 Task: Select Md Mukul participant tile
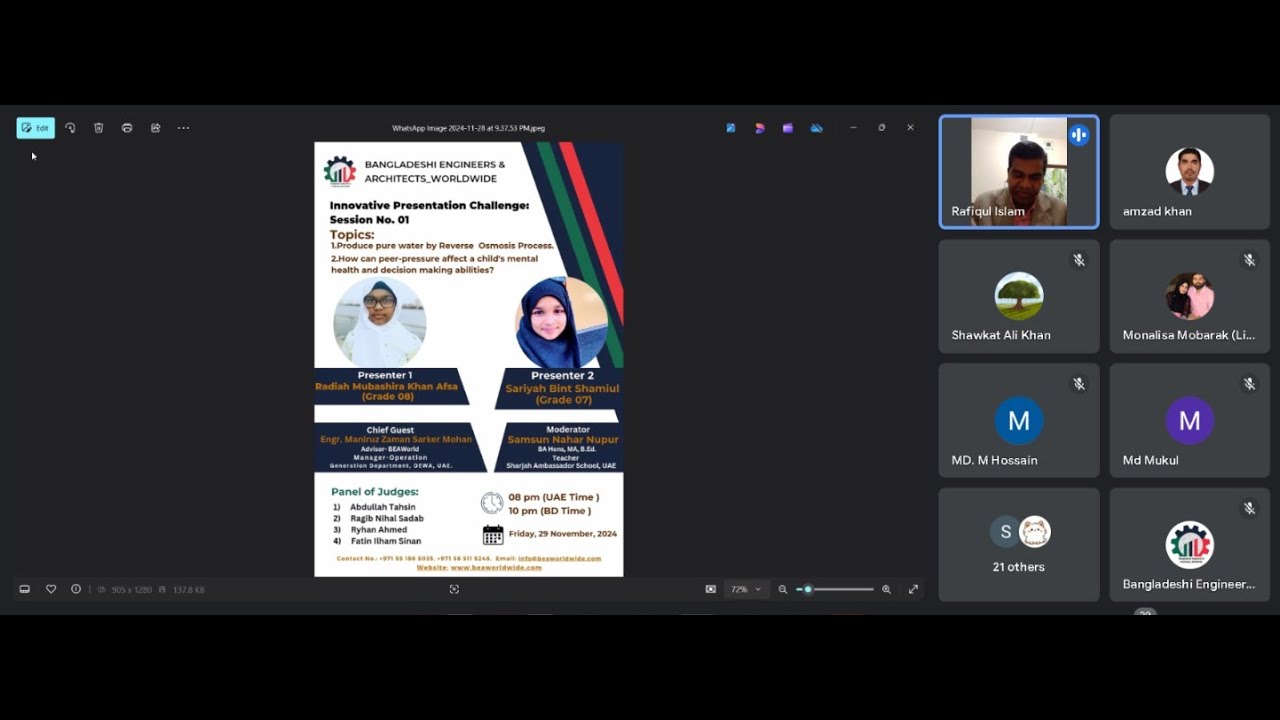pos(1190,421)
